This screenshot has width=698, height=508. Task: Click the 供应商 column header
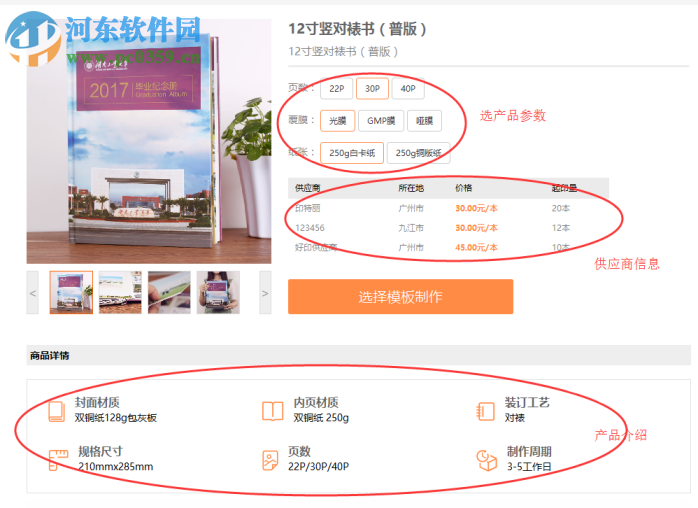coord(308,188)
